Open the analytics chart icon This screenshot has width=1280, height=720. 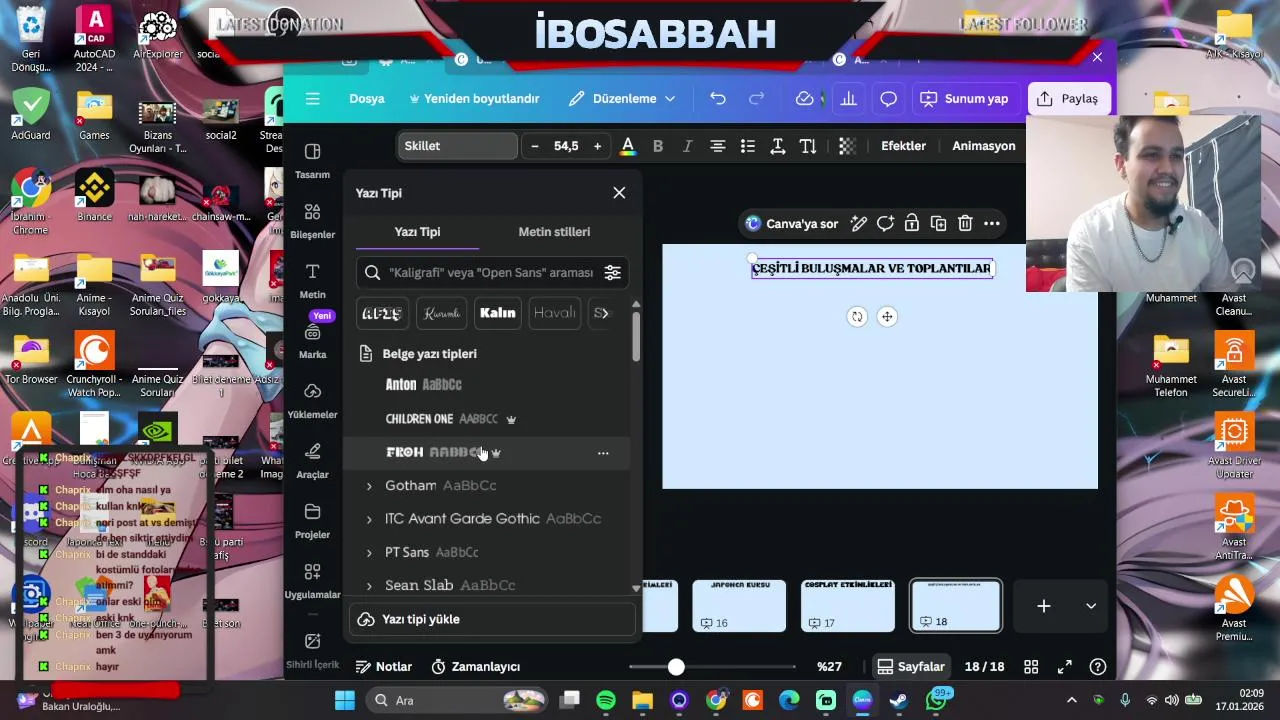pyautogui.click(x=849, y=98)
